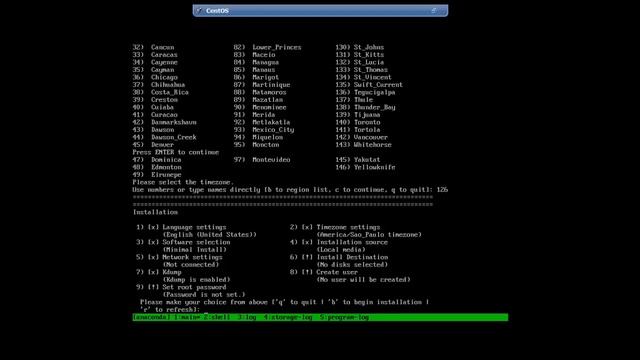Select the [!] marker beside Install Destination
Image resolution: width=640 pixels, height=360 pixels.
(307, 258)
